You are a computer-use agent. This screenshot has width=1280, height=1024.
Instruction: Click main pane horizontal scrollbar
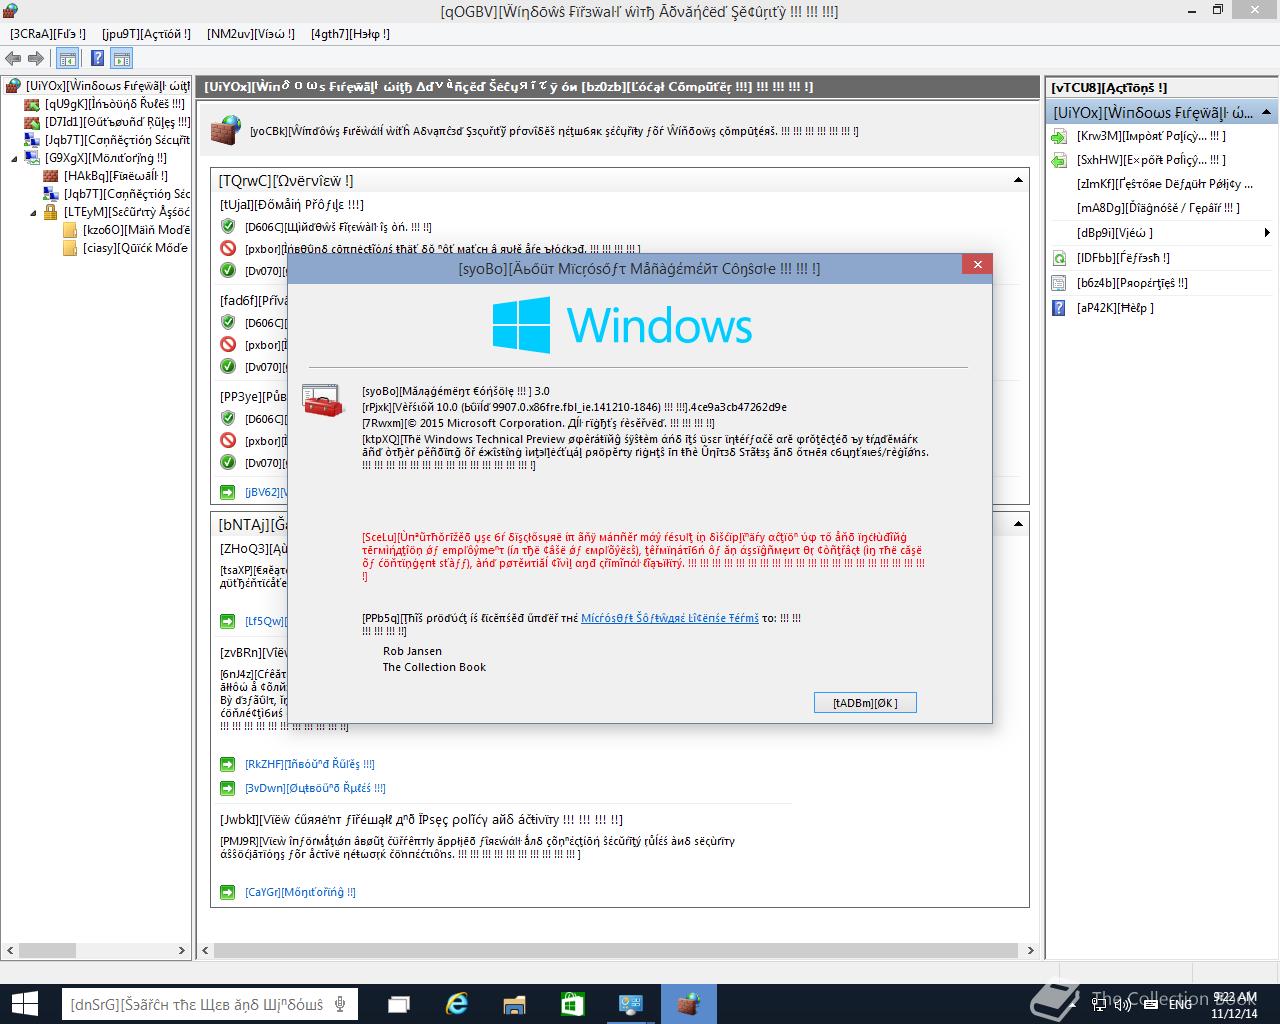click(x=618, y=950)
